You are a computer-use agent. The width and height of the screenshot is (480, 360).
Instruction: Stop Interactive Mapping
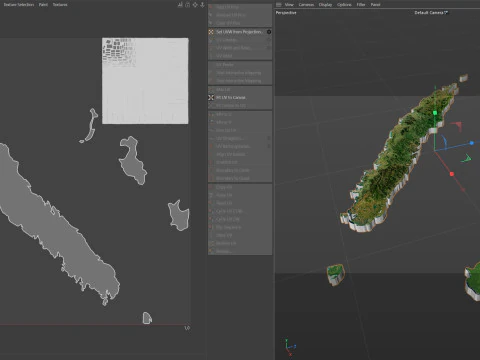click(x=239, y=81)
